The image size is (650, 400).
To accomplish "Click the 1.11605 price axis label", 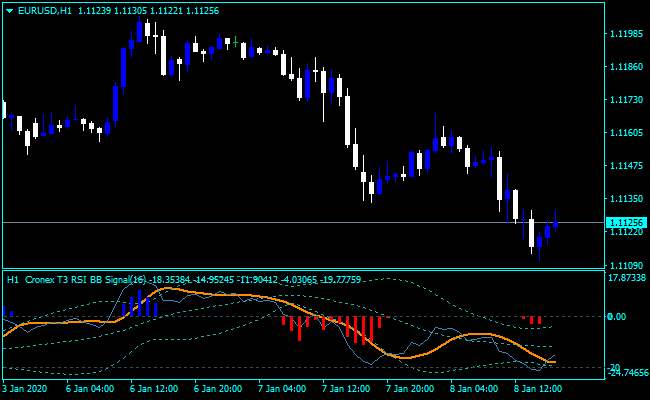I will tap(626, 133).
